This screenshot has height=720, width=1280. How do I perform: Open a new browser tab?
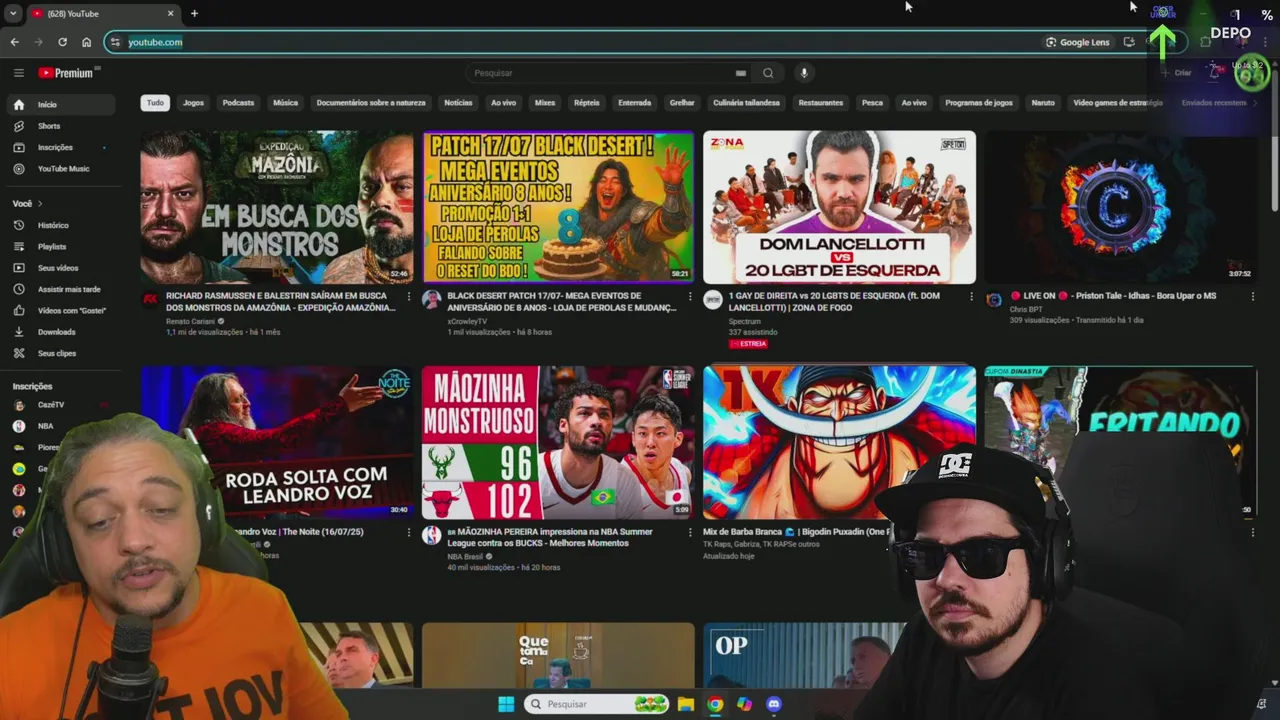[194, 13]
